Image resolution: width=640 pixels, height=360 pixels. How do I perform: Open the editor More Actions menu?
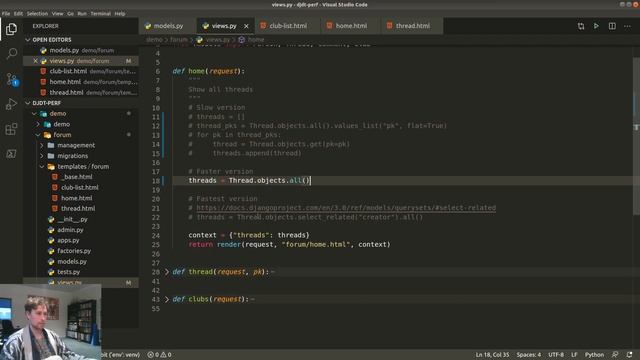(627, 26)
